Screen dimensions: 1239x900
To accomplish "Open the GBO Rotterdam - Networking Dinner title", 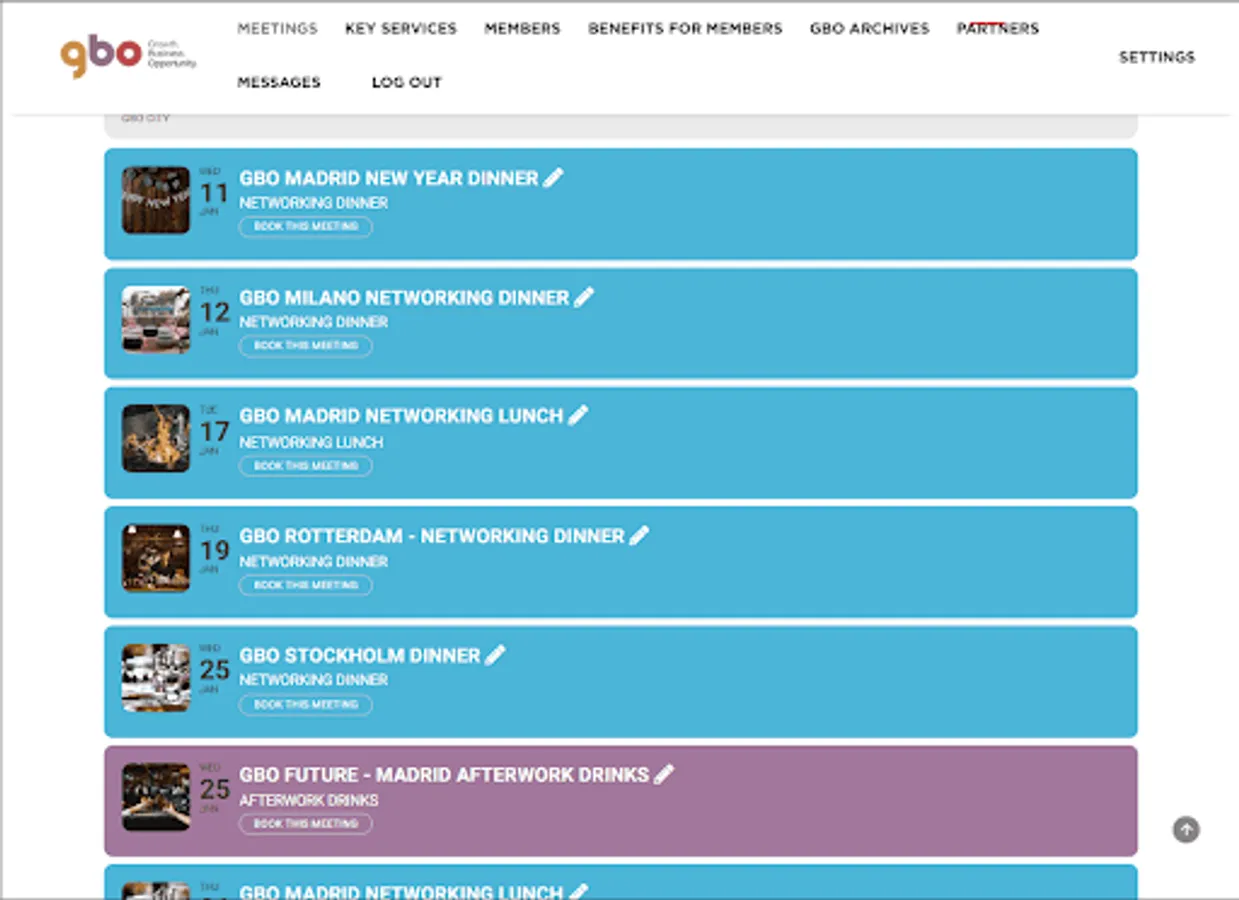I will [x=432, y=535].
